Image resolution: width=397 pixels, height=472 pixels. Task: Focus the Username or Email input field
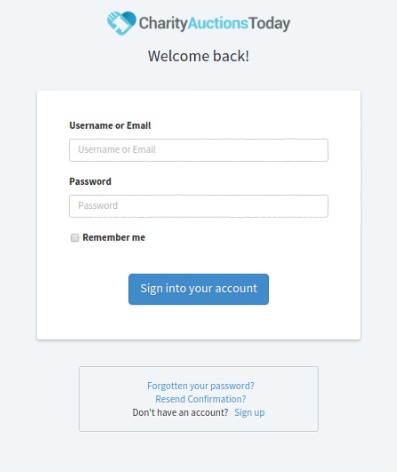pyautogui.click(x=199, y=150)
